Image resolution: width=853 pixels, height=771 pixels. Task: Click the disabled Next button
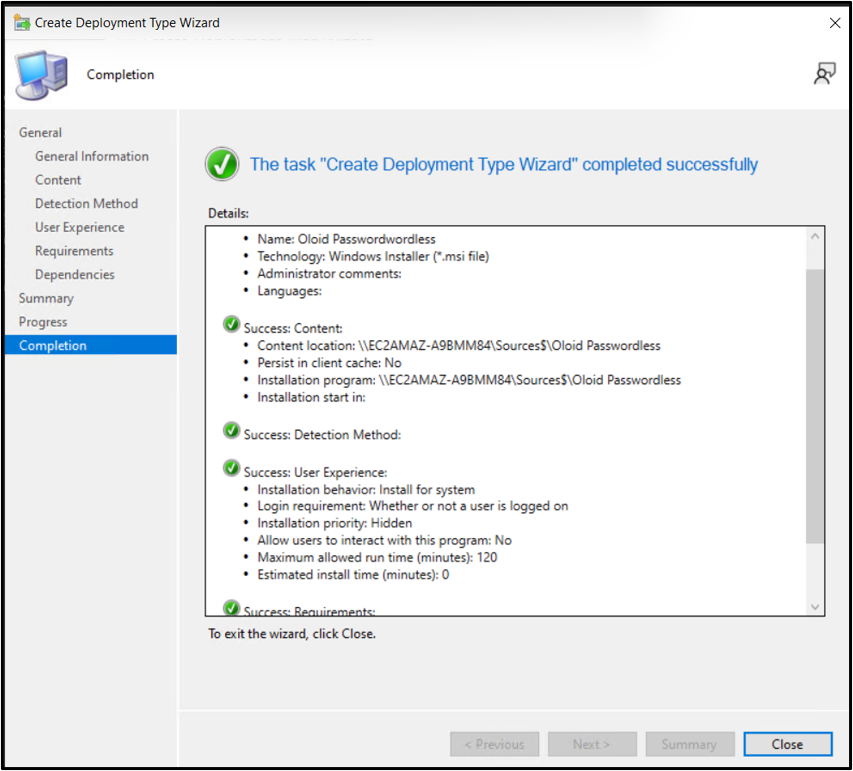(592, 744)
